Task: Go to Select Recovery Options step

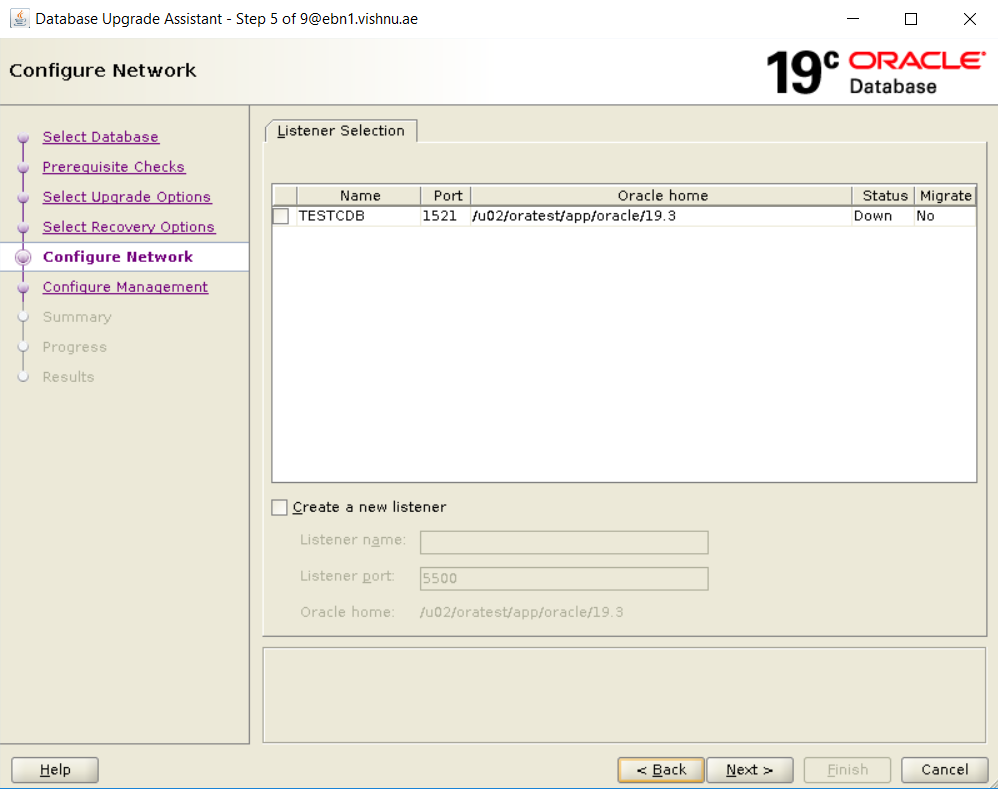Action: [x=129, y=227]
